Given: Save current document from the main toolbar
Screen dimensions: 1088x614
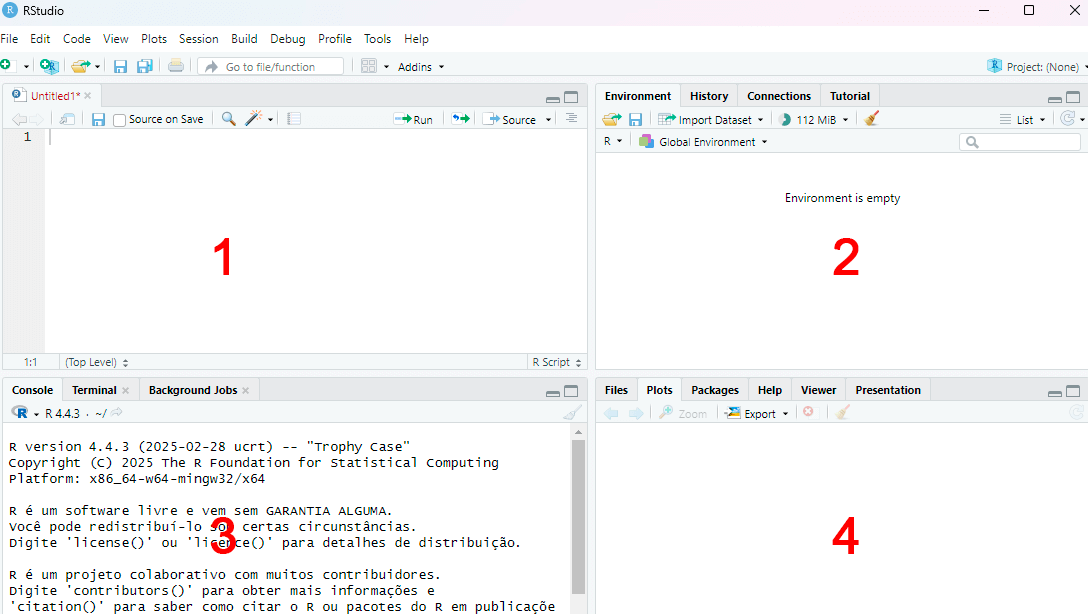Looking at the screenshot, I should pyautogui.click(x=120, y=67).
